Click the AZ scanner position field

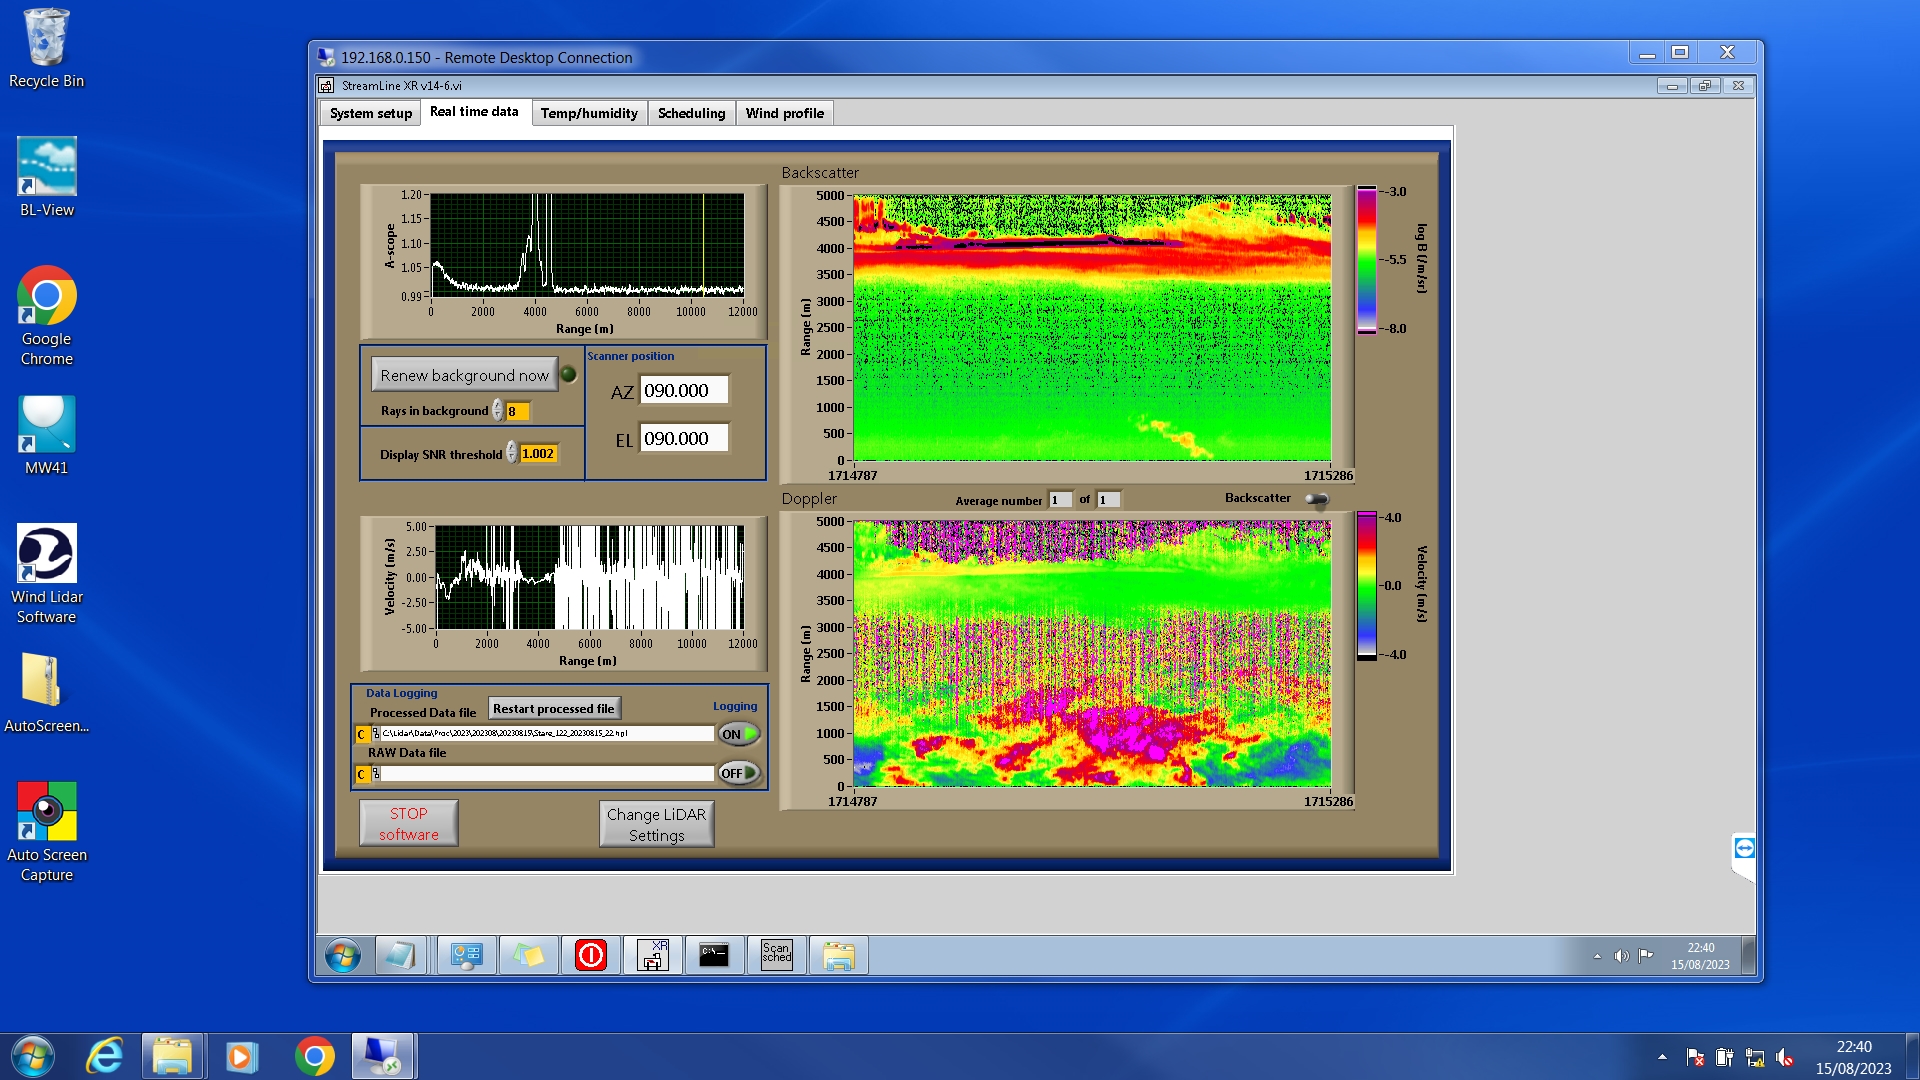(x=684, y=391)
